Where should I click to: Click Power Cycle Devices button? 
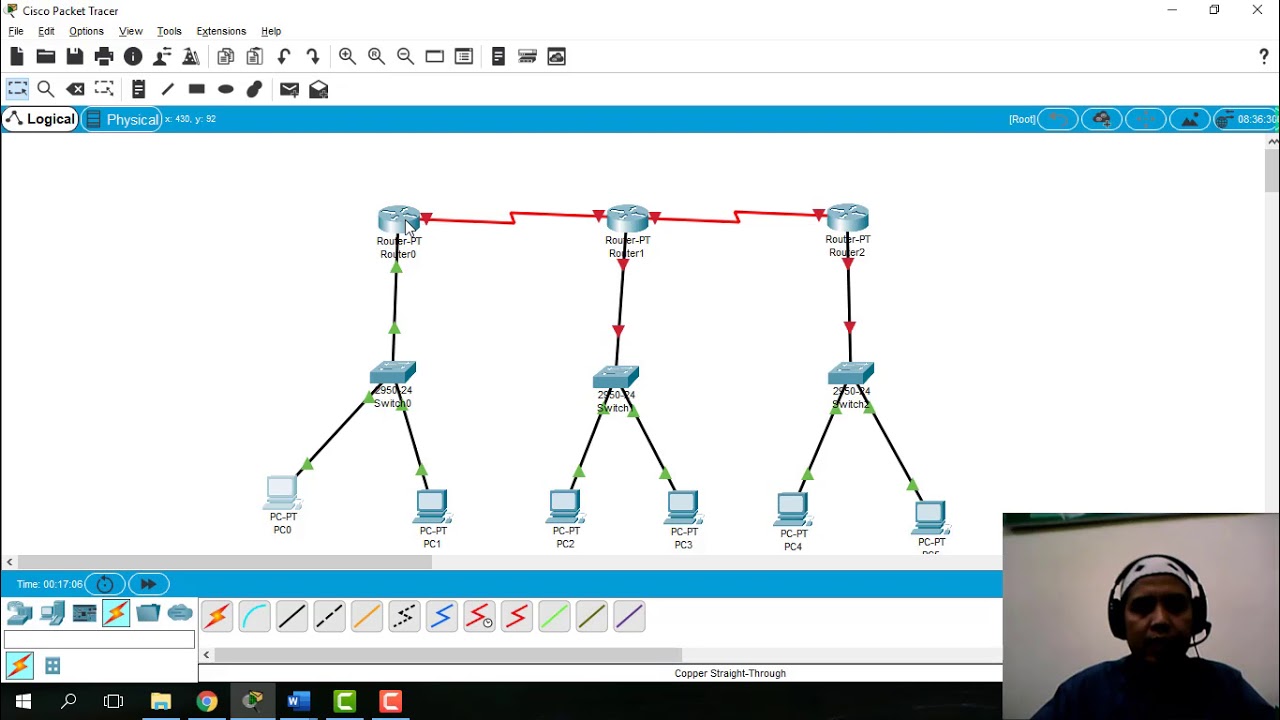(x=105, y=584)
